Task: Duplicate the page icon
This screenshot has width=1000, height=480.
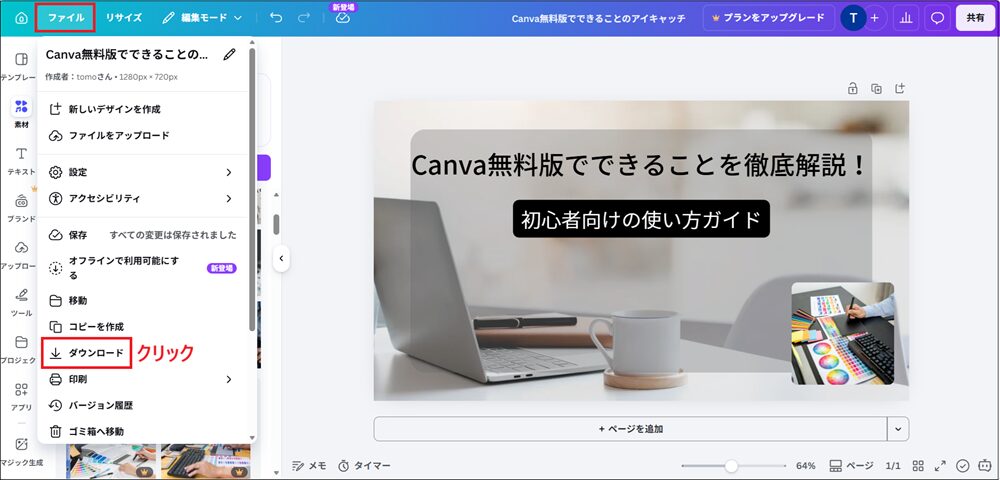Action: click(876, 89)
